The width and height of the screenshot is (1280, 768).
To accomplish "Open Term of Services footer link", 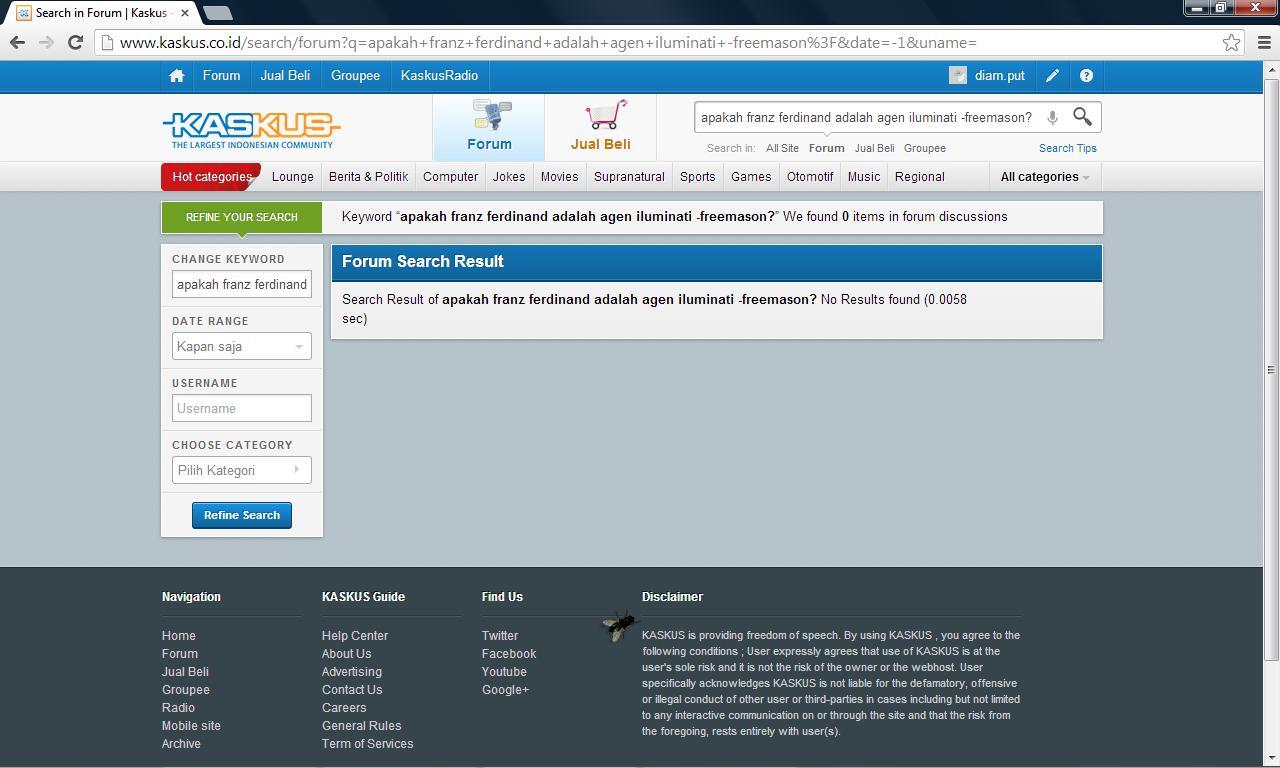I will pyautogui.click(x=367, y=744).
